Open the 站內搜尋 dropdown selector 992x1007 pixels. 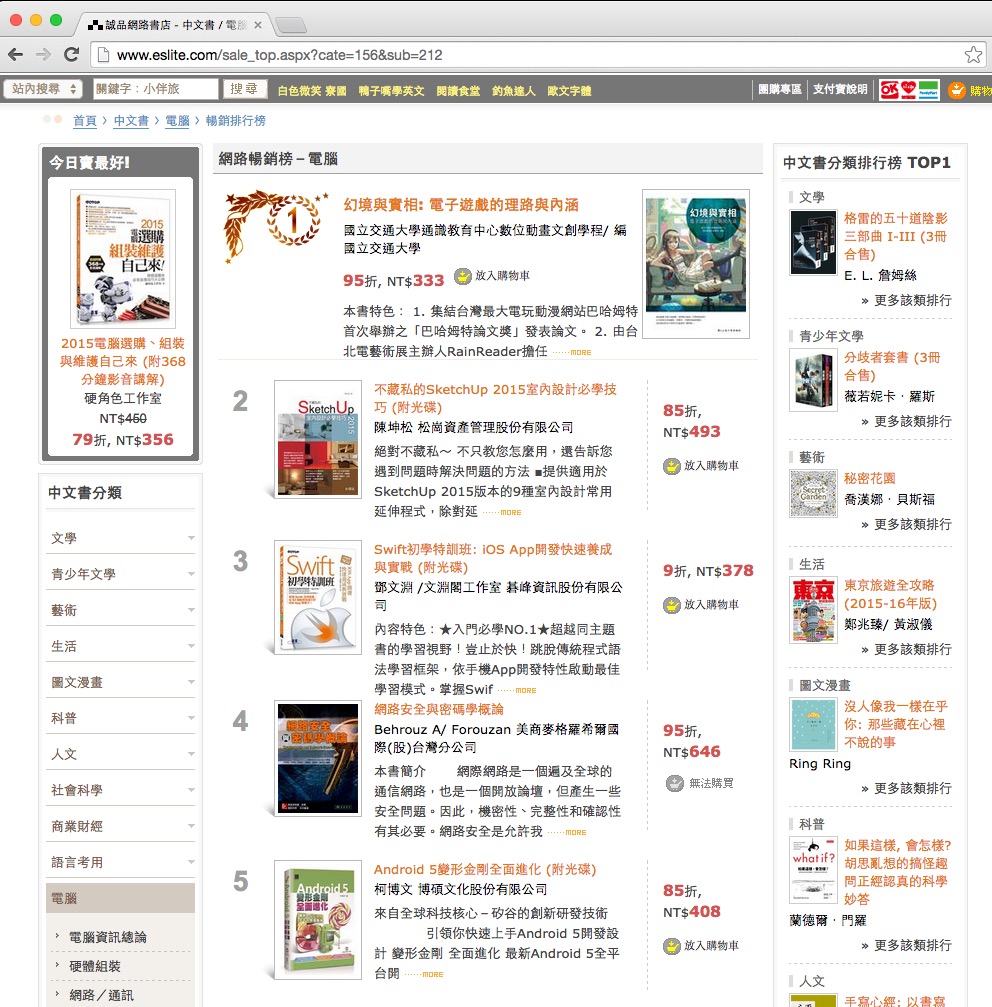click(x=44, y=89)
